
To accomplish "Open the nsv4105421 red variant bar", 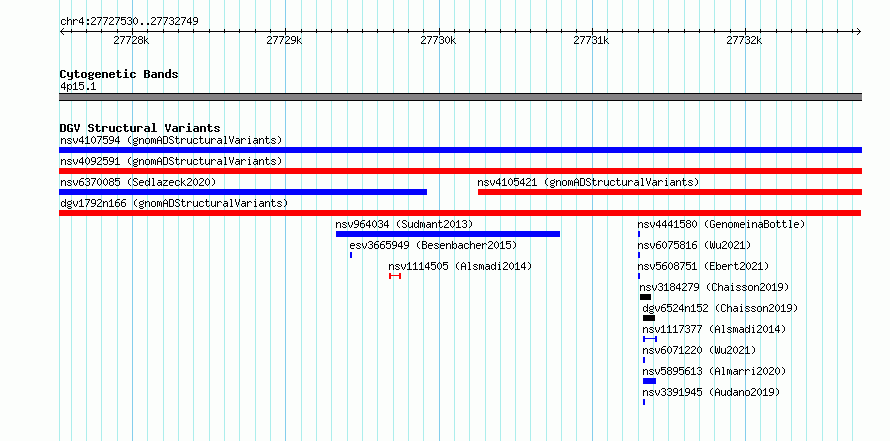I will click(670, 192).
